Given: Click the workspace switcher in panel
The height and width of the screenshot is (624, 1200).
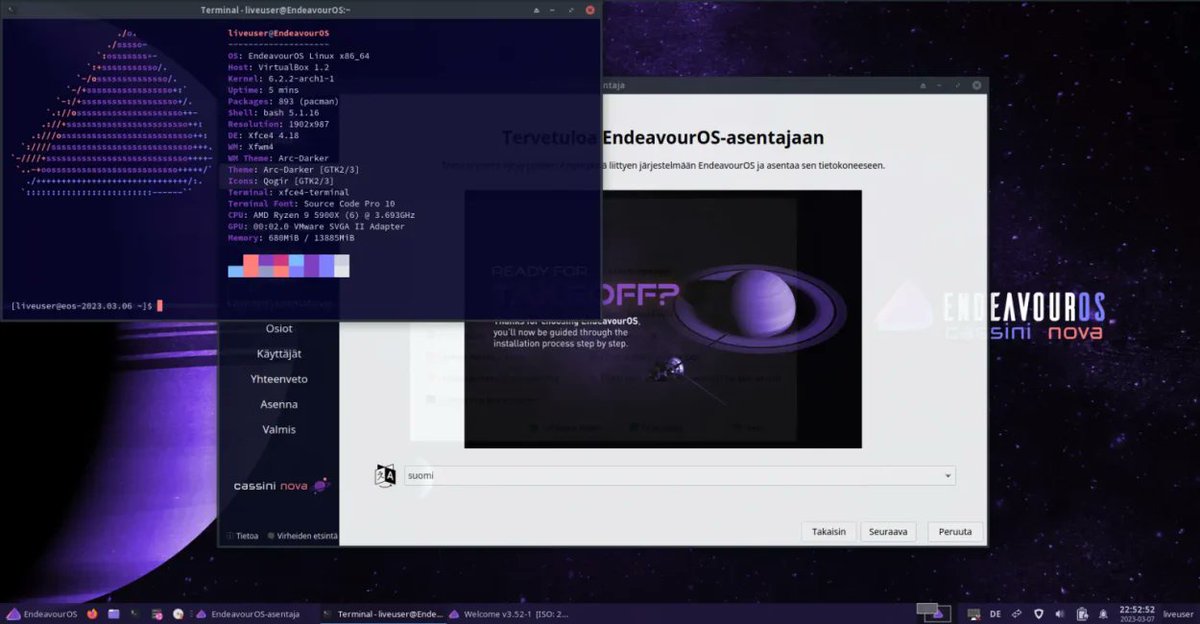Looking at the screenshot, I should [x=934, y=611].
